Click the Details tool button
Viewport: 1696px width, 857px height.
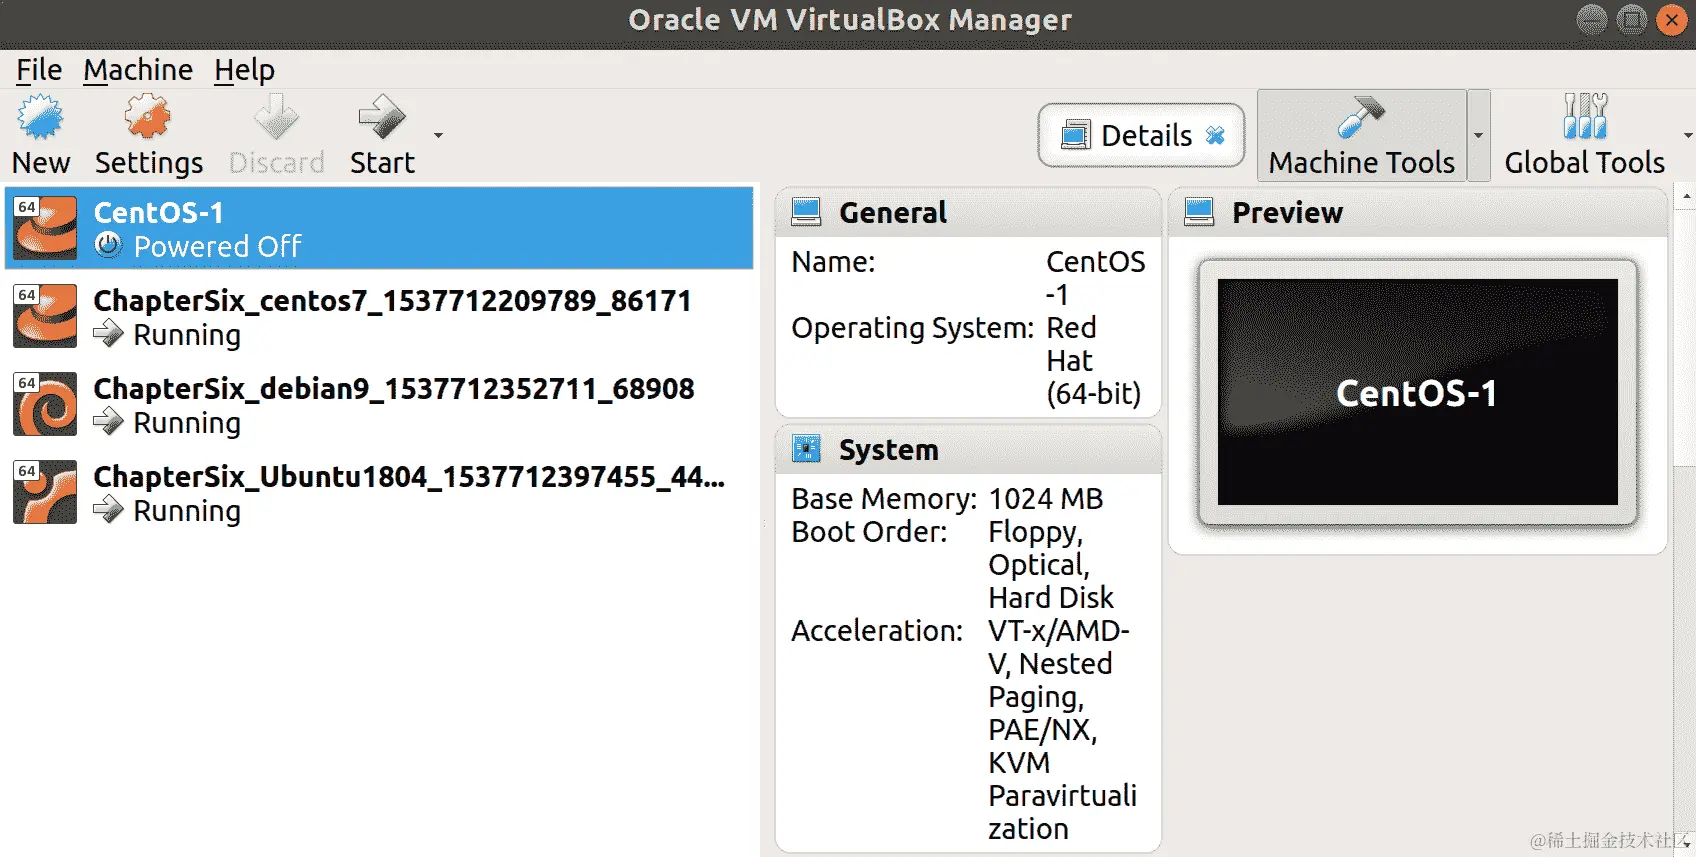point(1141,135)
